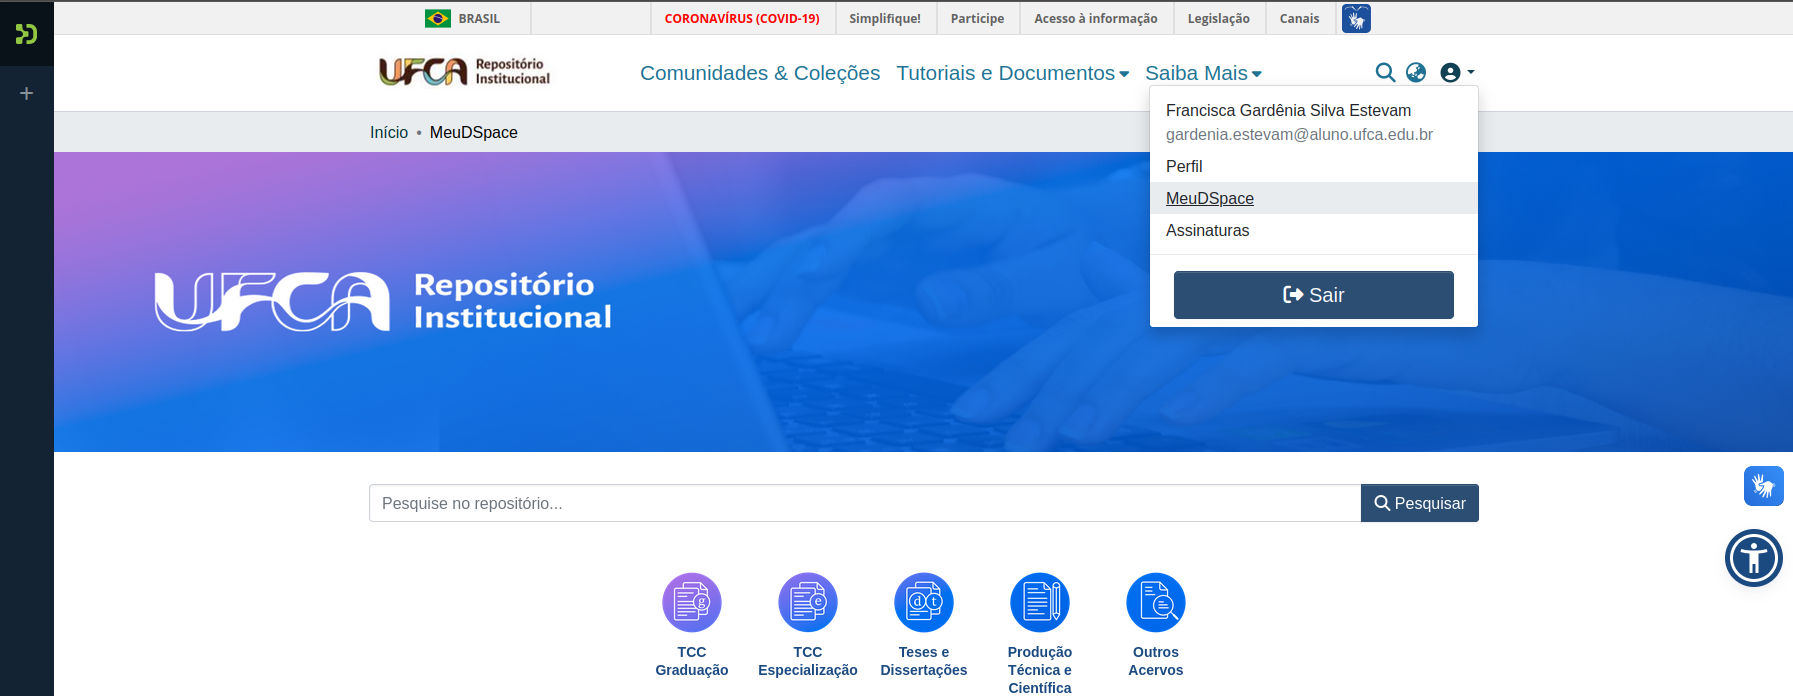Select the Teses e Dissertações icon
This screenshot has height=696, width=1793.
(x=924, y=602)
